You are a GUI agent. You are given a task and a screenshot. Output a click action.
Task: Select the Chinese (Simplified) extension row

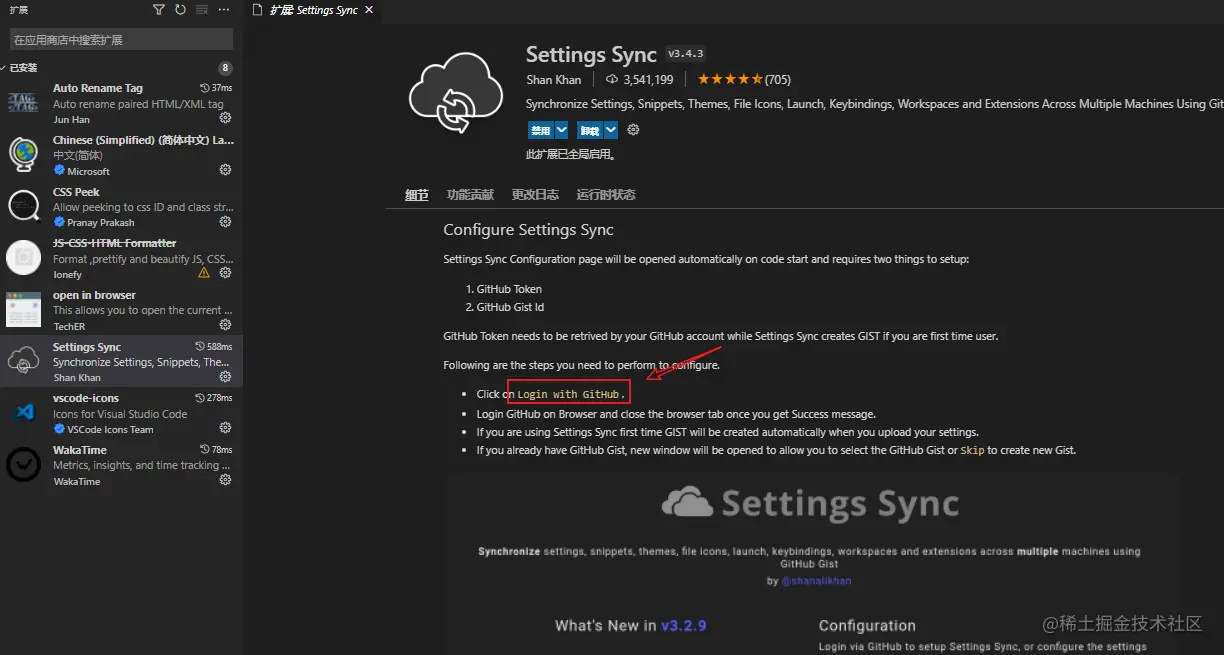(x=121, y=155)
